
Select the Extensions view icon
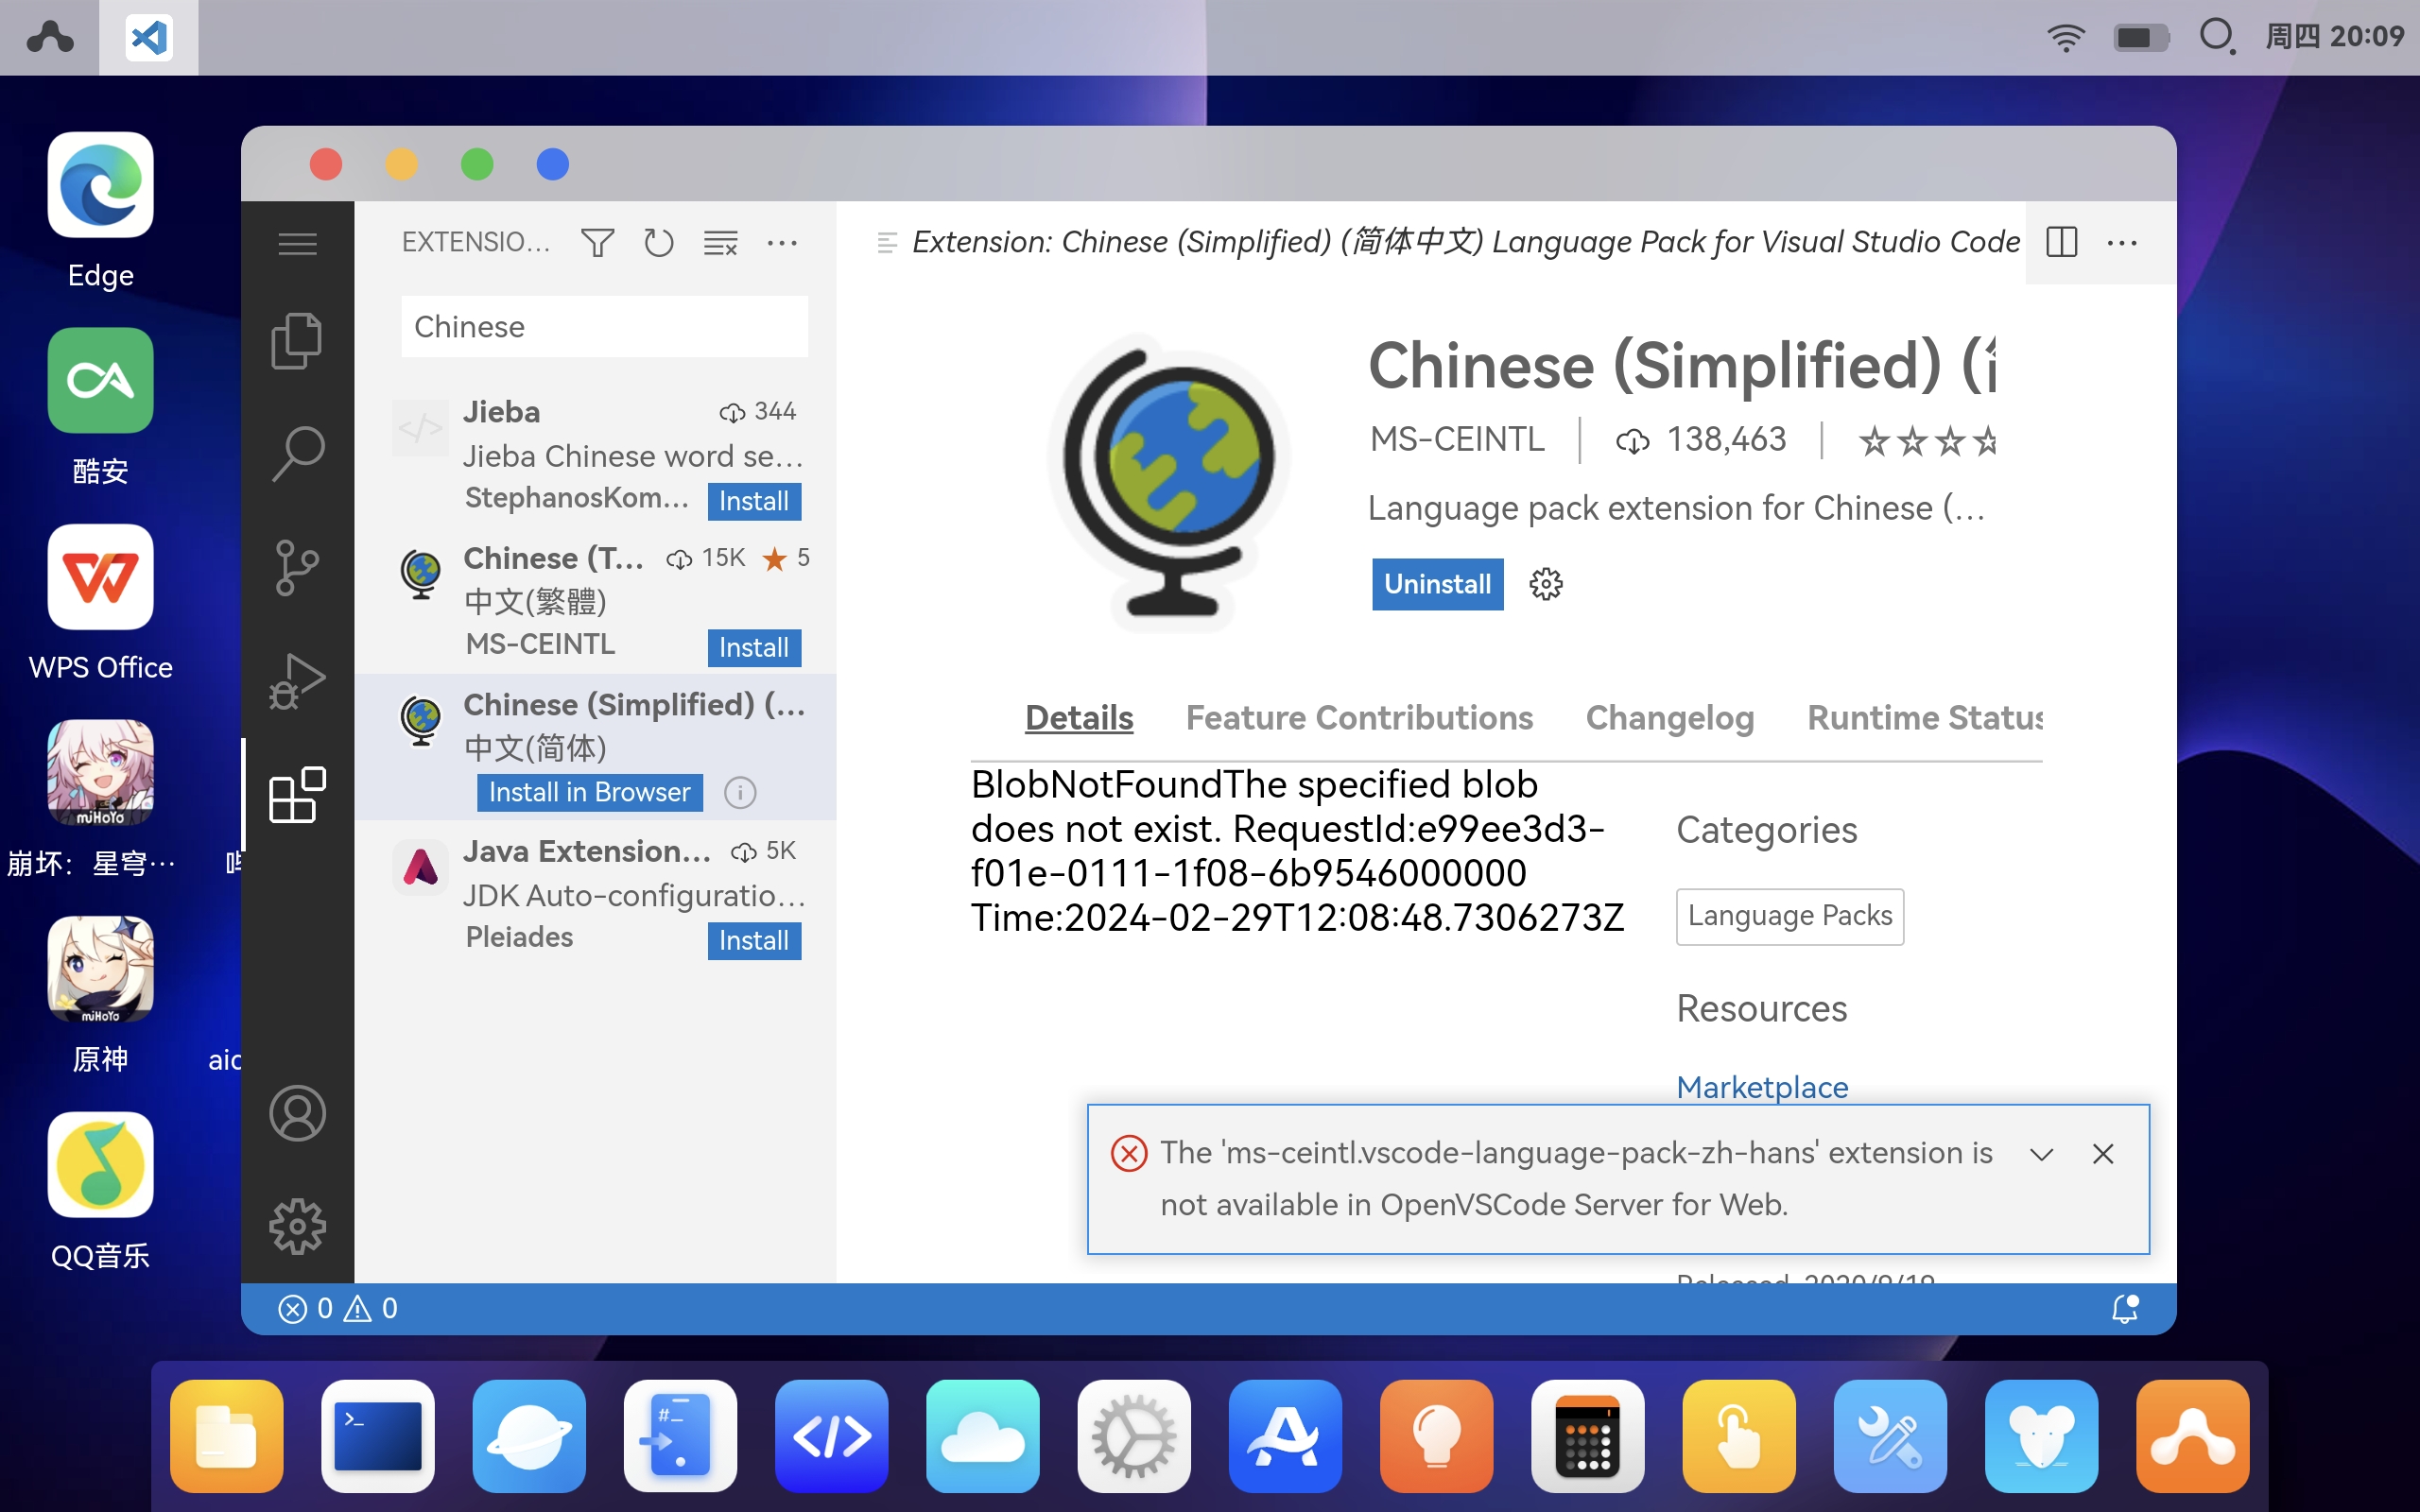(297, 795)
